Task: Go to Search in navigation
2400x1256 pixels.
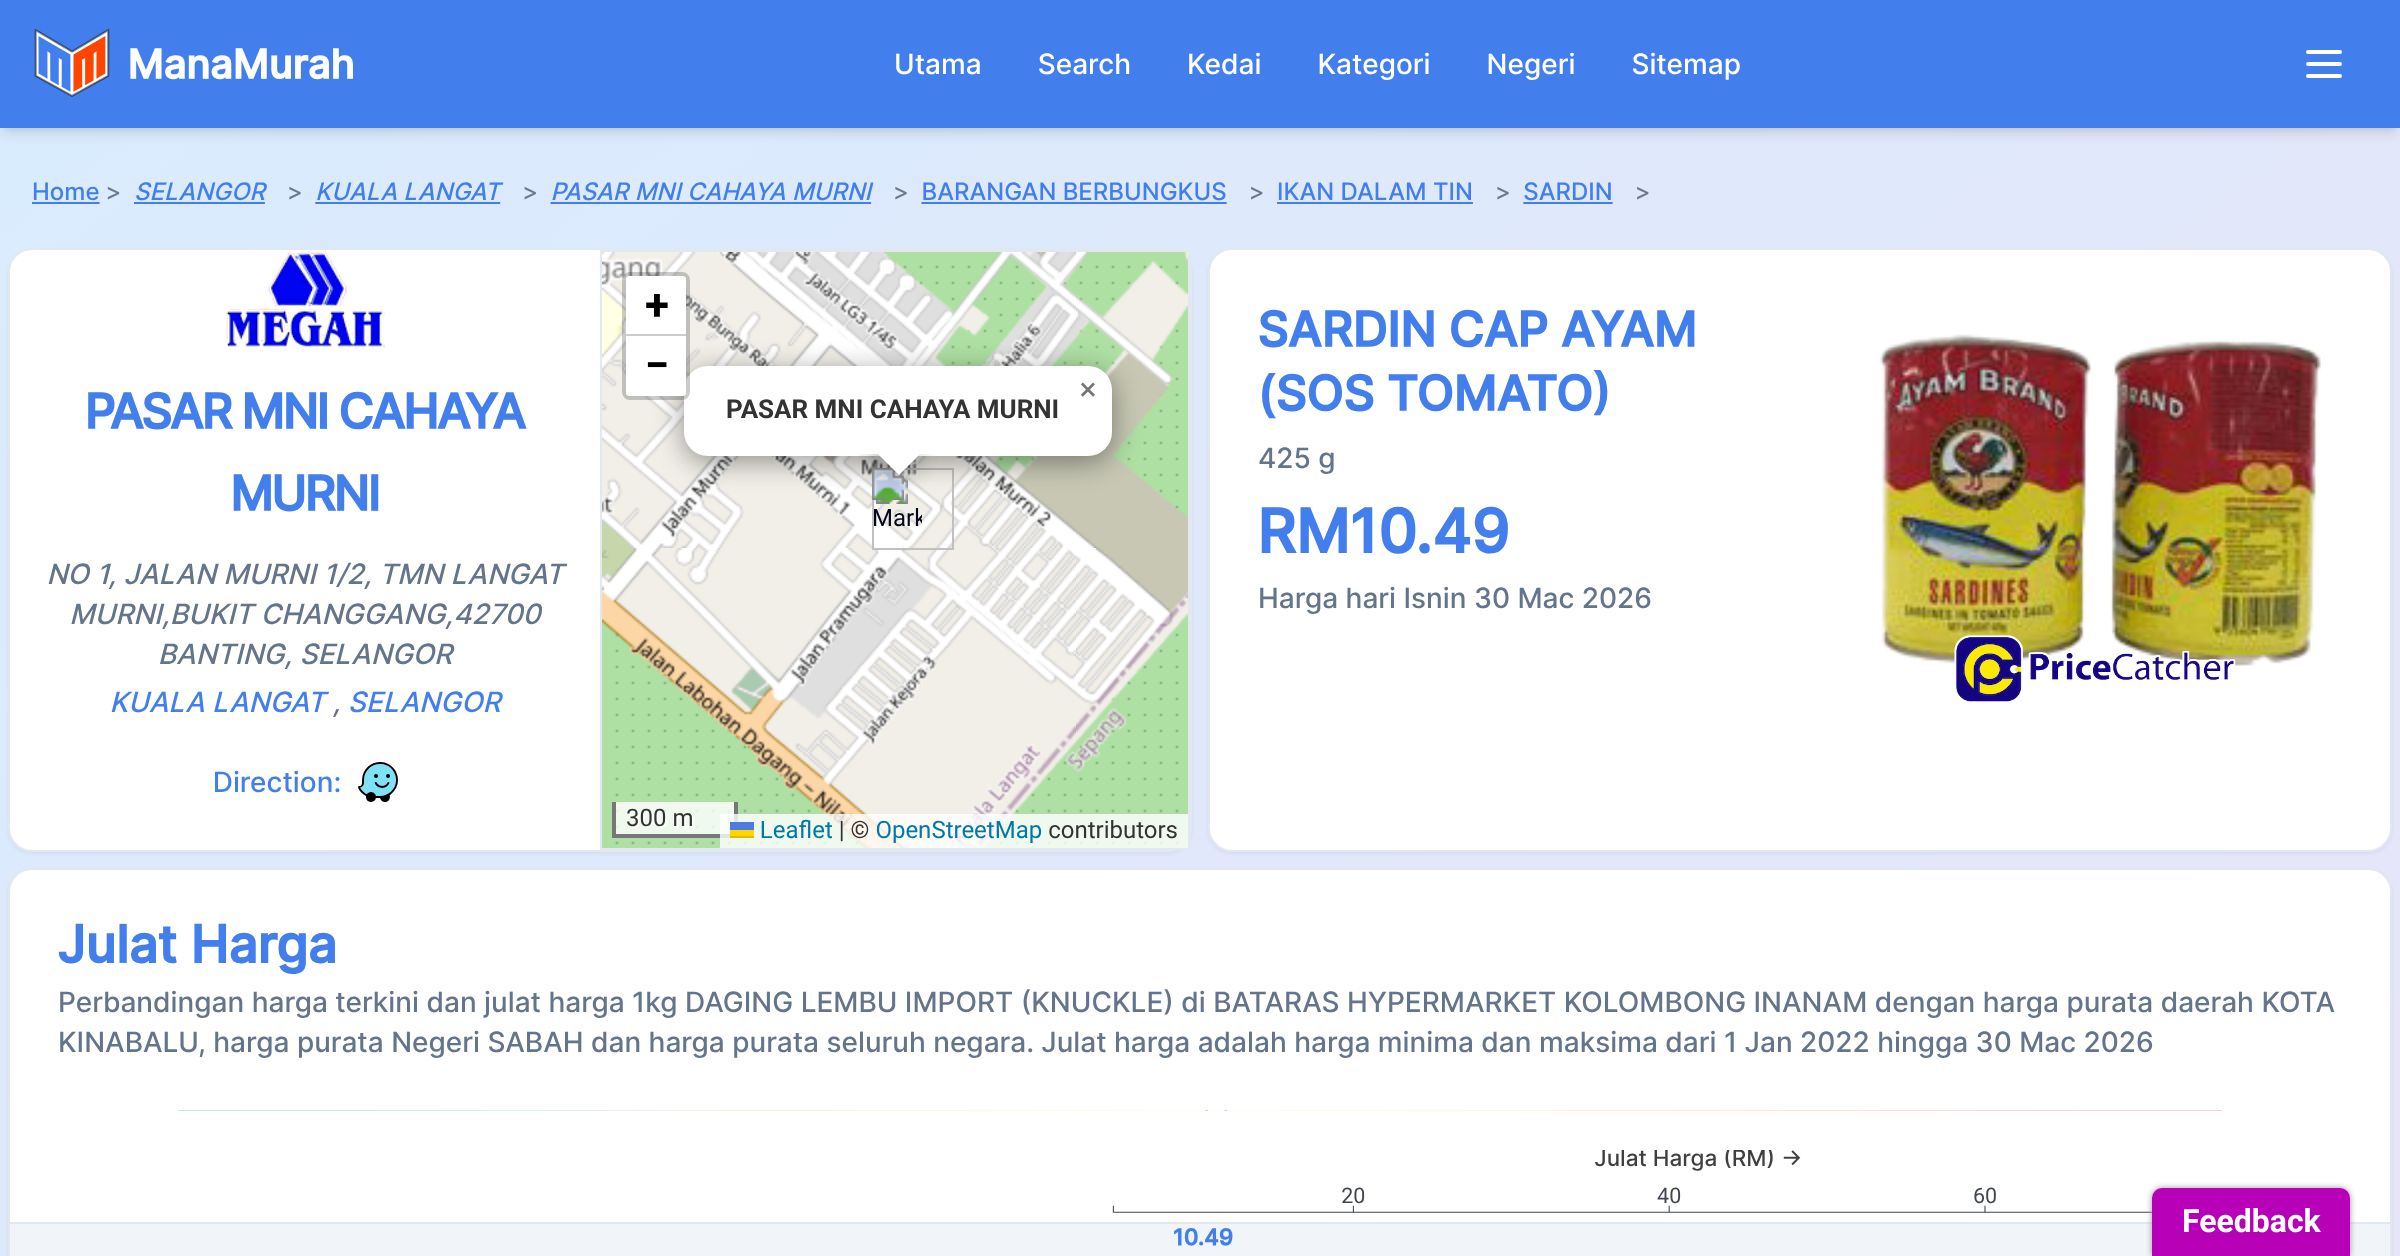Action: [x=1083, y=64]
